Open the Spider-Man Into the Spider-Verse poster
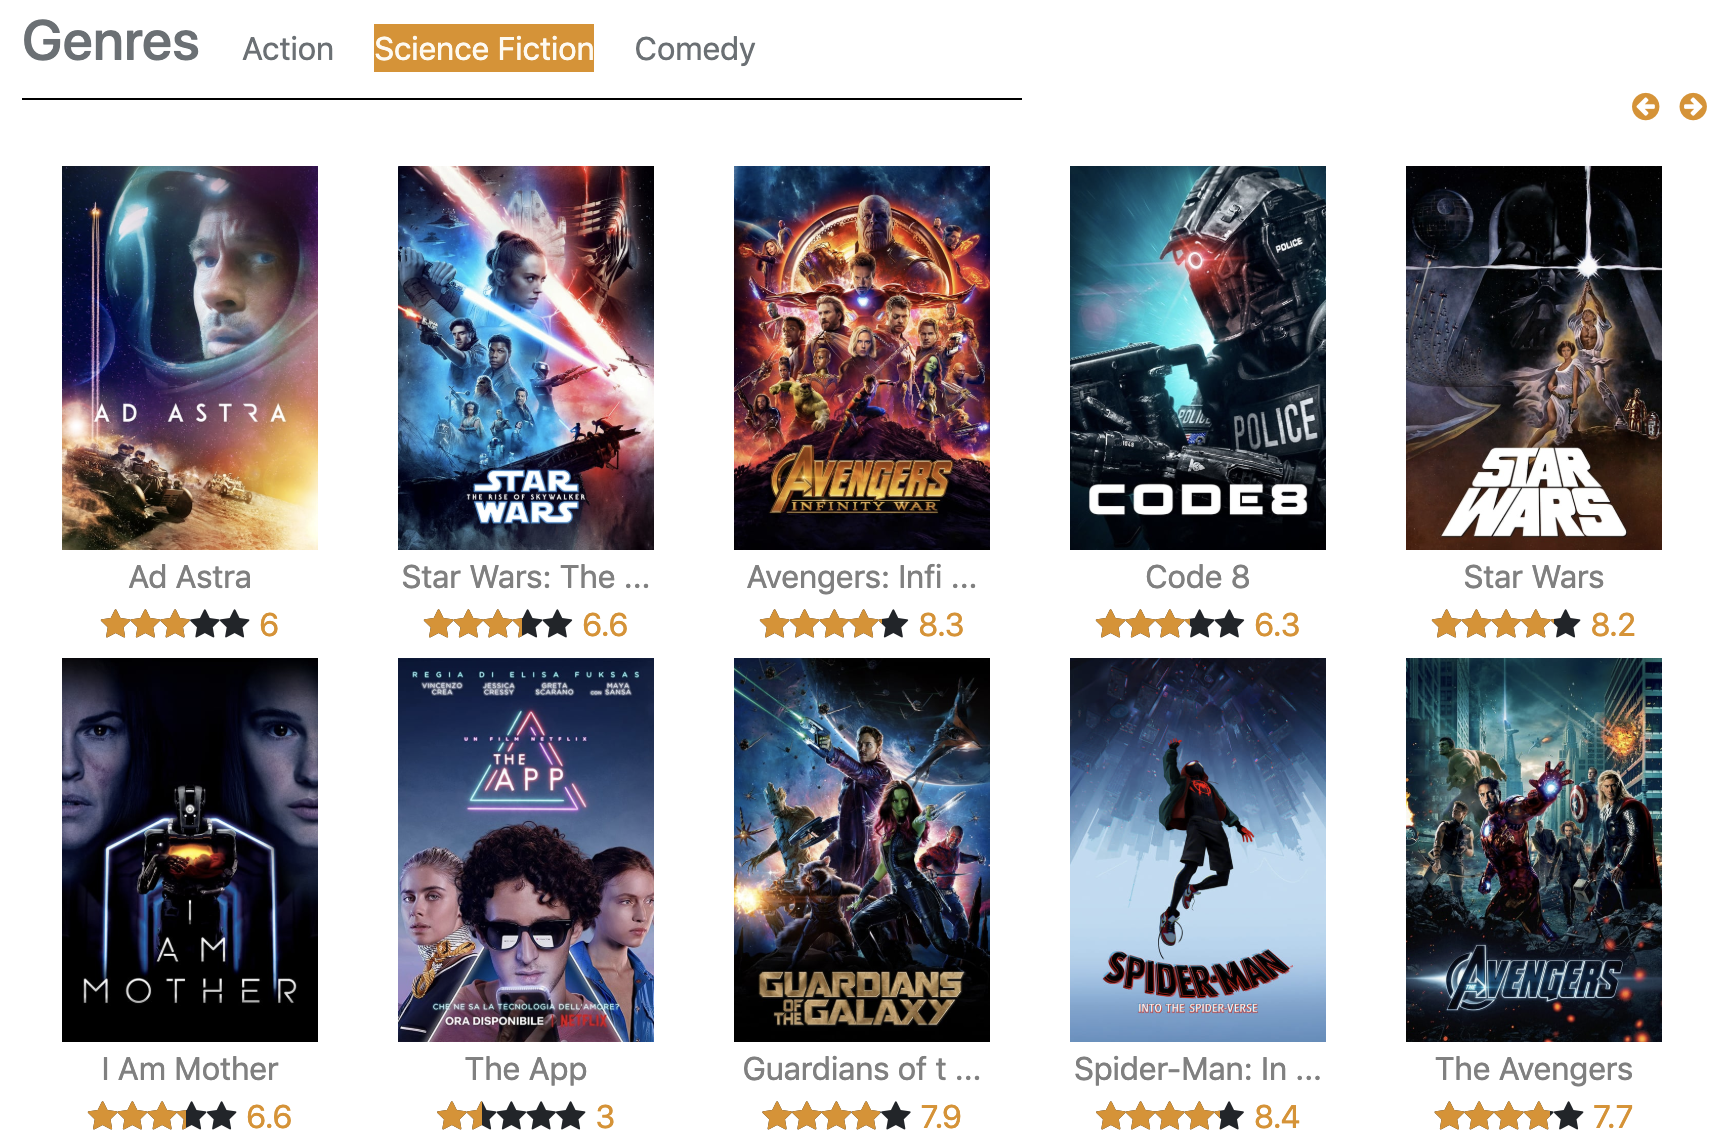 (1198, 850)
